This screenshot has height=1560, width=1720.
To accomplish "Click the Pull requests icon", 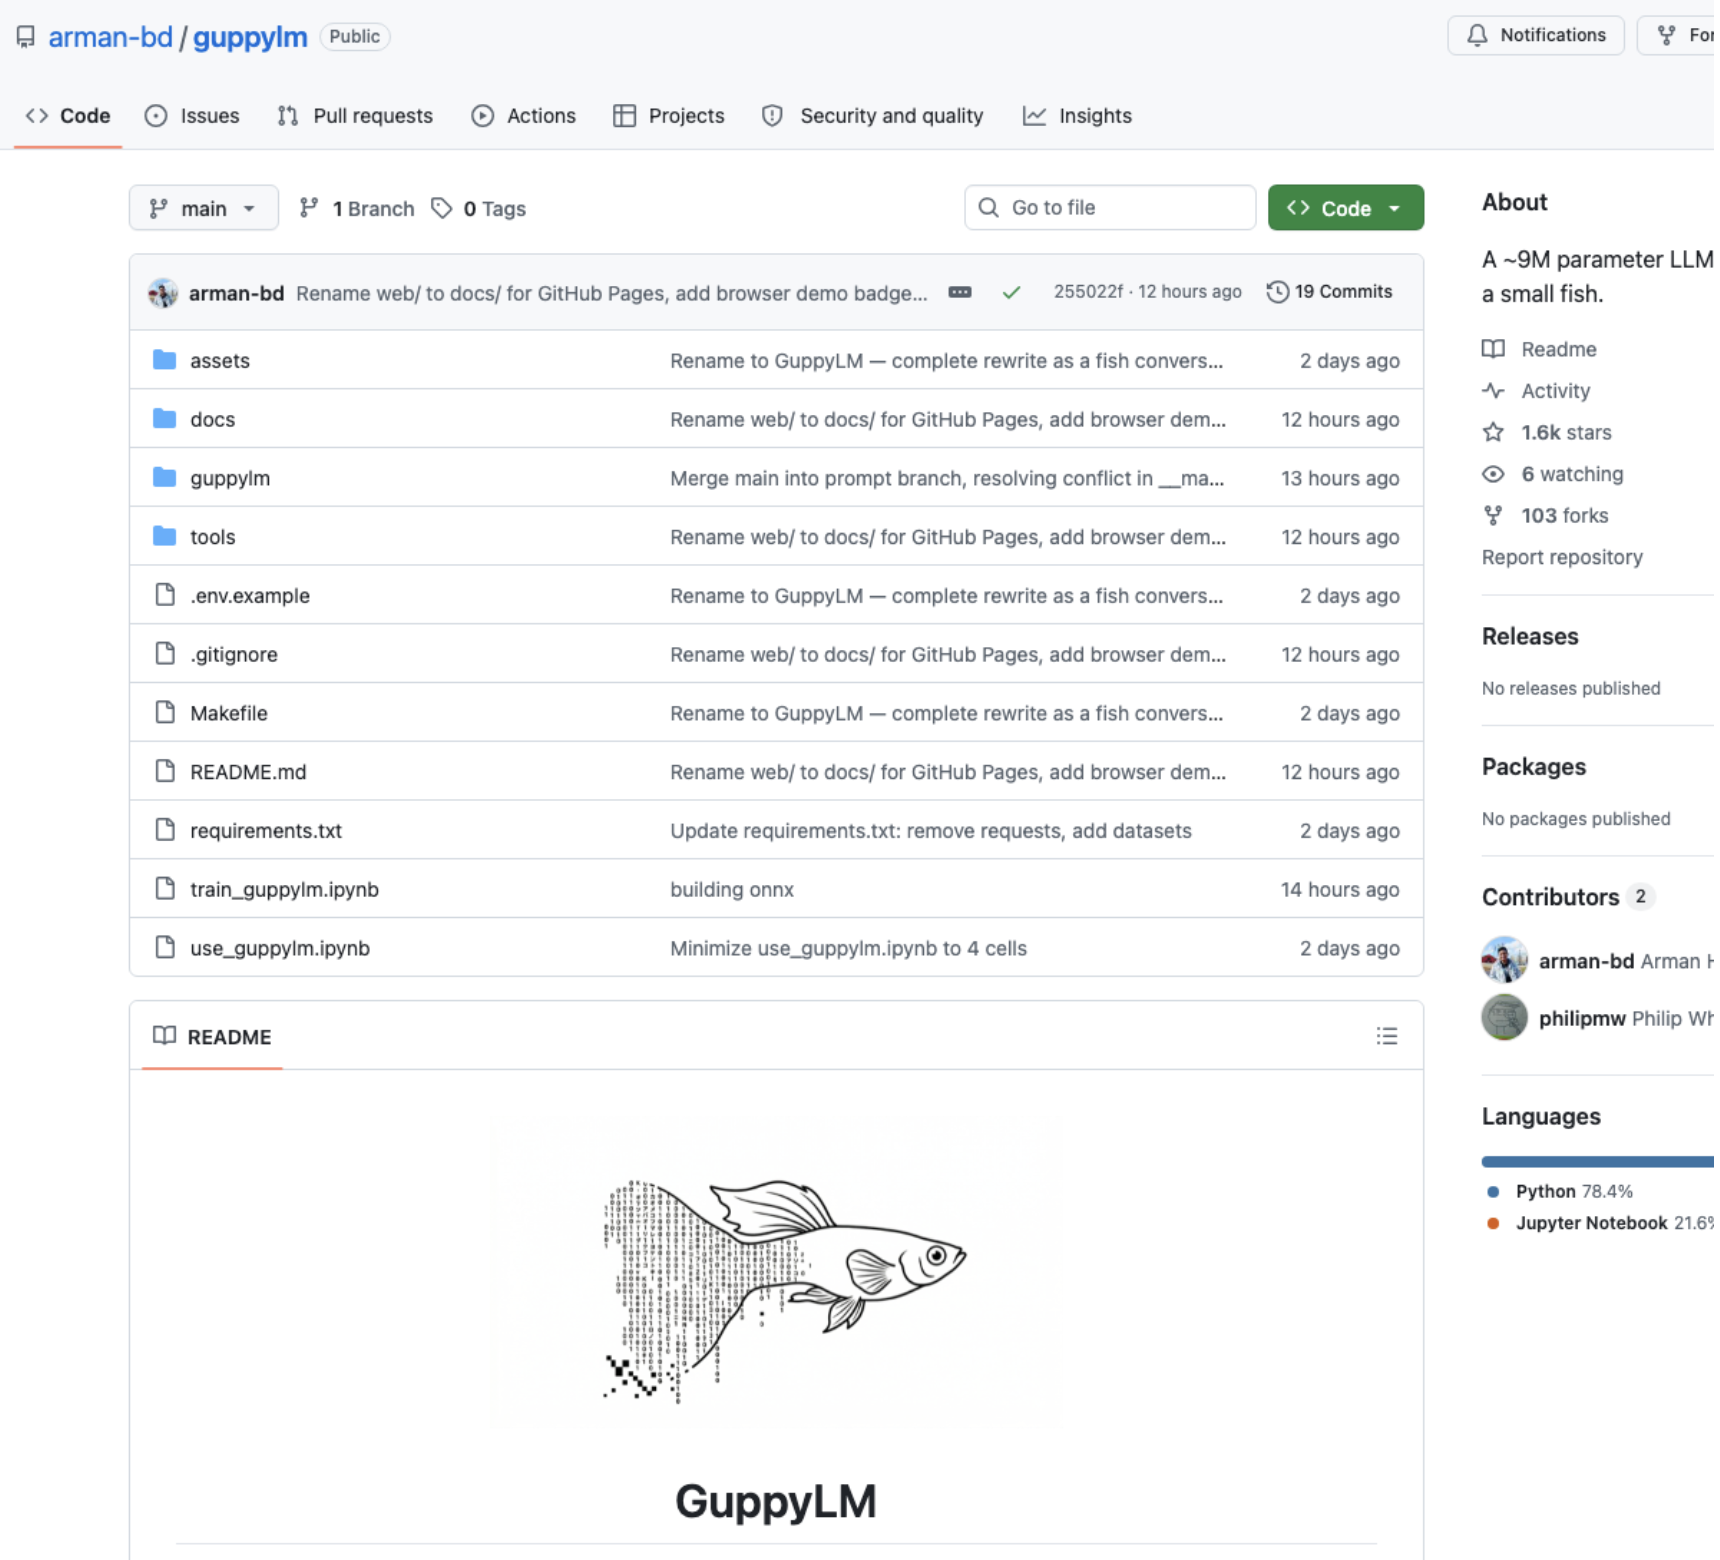I will coord(288,116).
